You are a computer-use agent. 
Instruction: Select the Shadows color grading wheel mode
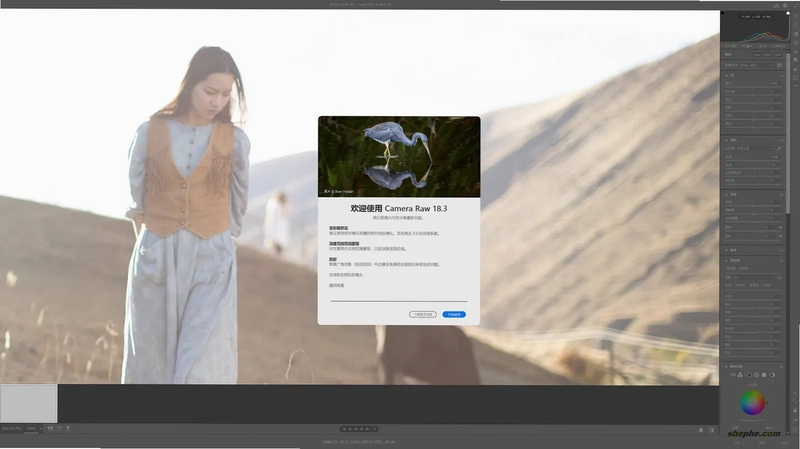tap(749, 375)
